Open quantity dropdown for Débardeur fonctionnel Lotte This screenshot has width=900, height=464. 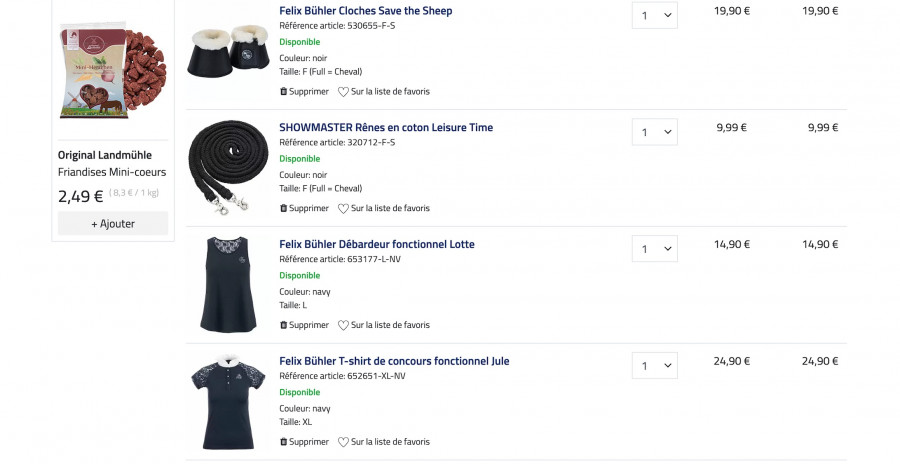(655, 249)
